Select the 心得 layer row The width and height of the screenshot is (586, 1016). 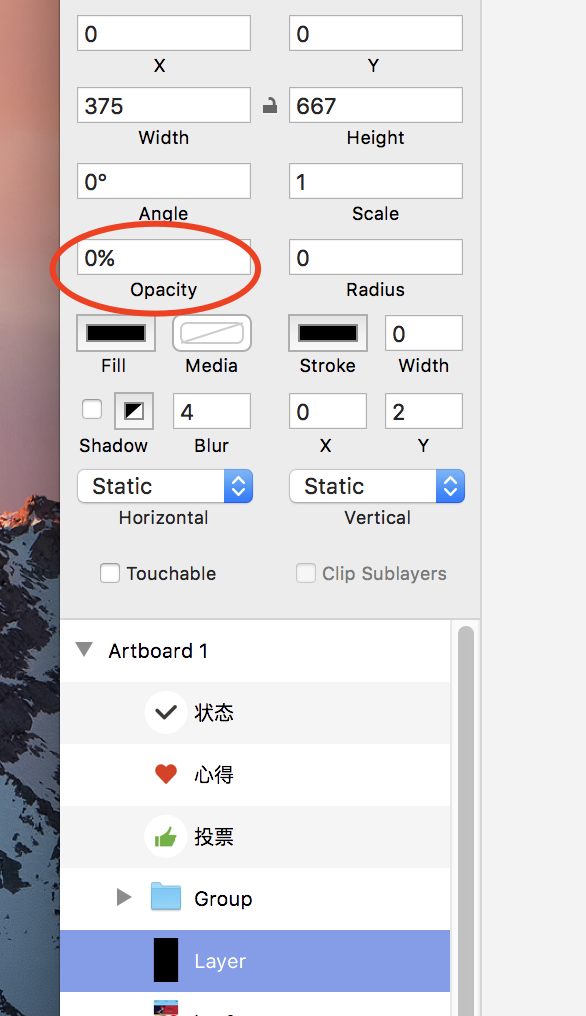(x=255, y=775)
